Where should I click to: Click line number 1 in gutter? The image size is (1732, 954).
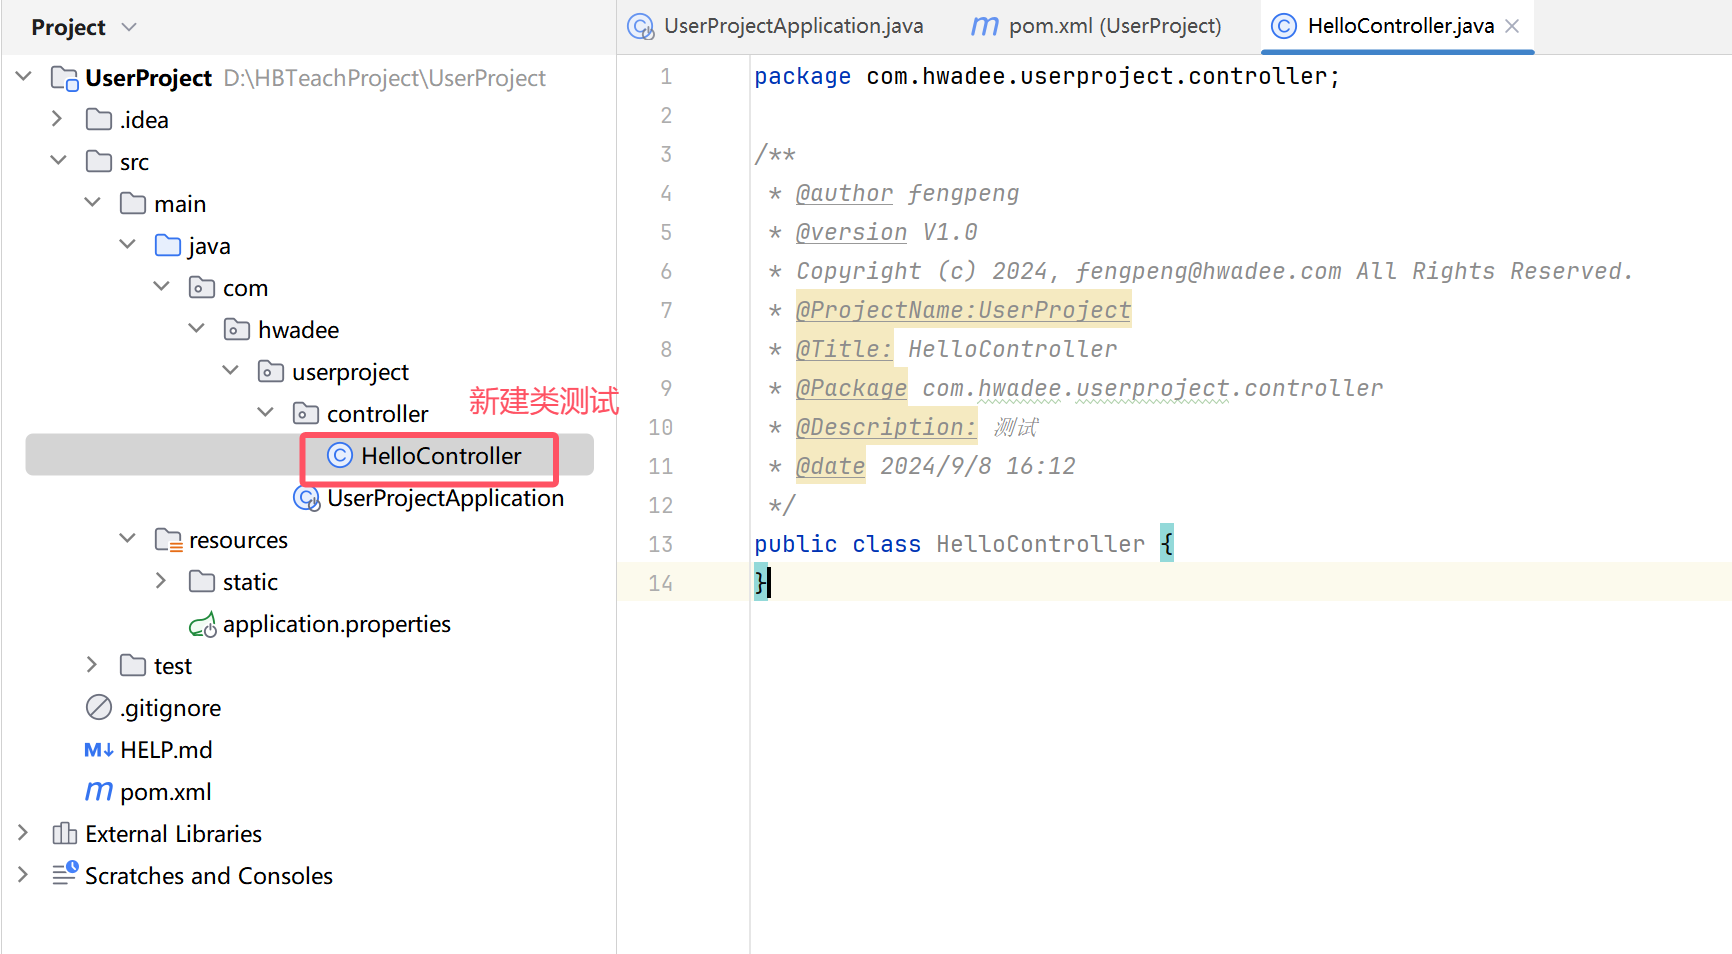[666, 76]
